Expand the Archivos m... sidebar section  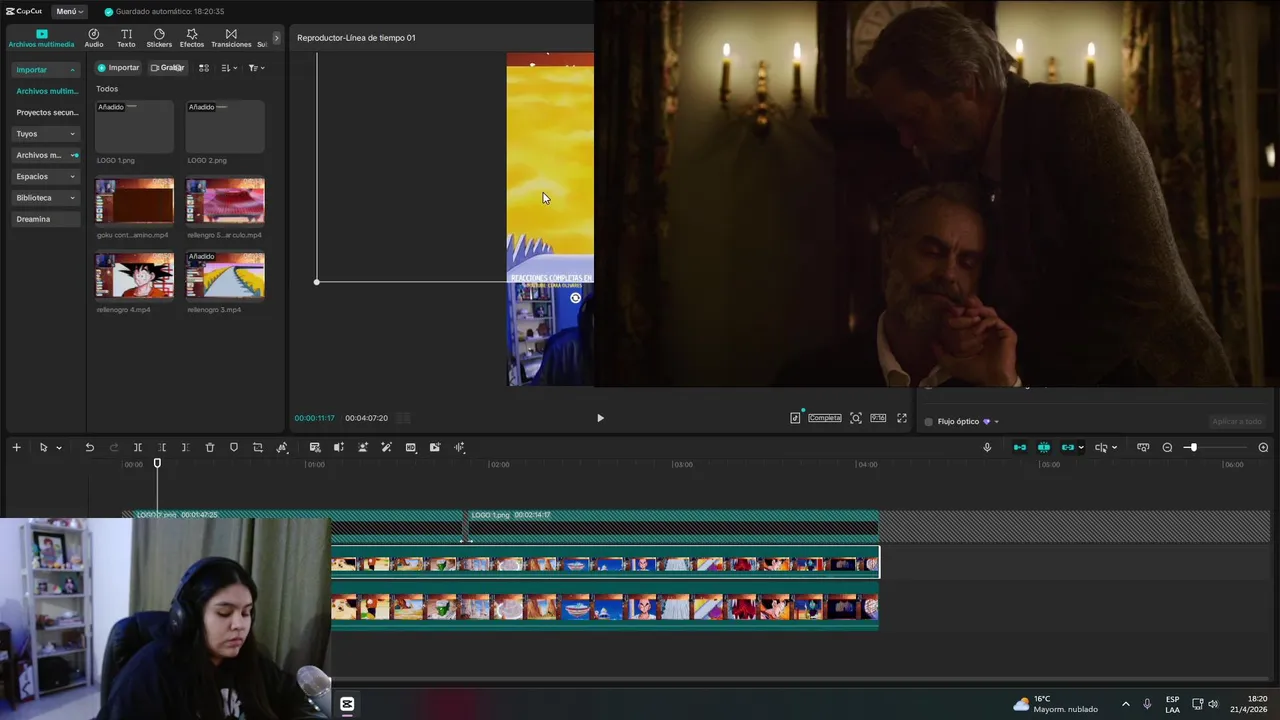(x=45, y=155)
